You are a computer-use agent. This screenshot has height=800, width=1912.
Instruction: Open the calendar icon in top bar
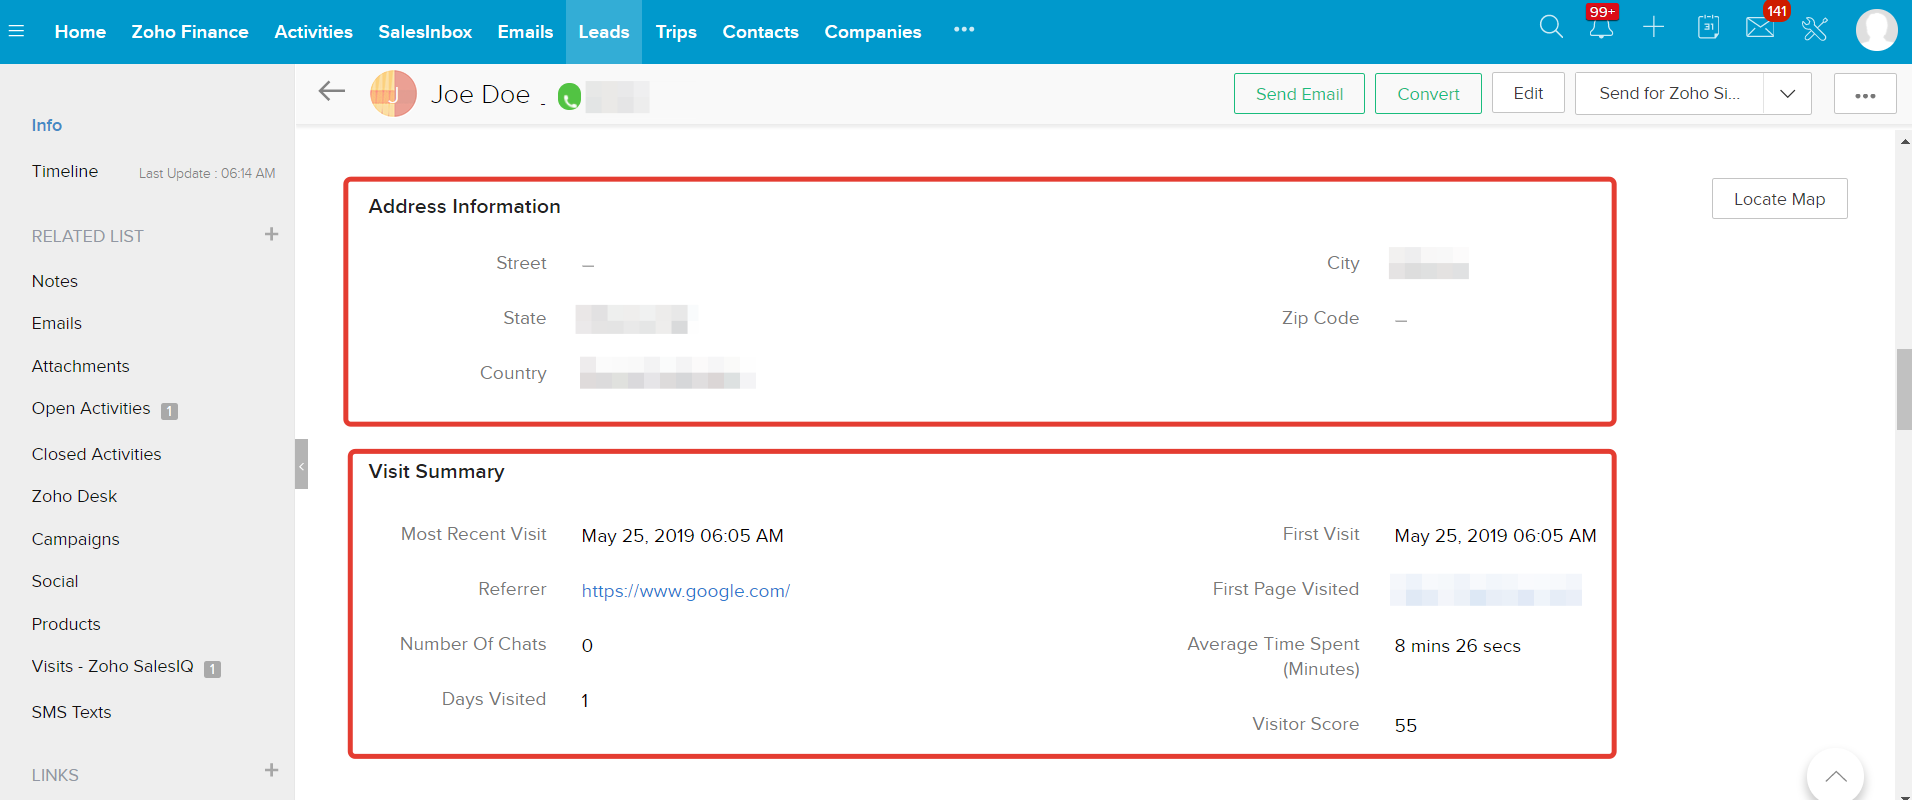[1708, 27]
